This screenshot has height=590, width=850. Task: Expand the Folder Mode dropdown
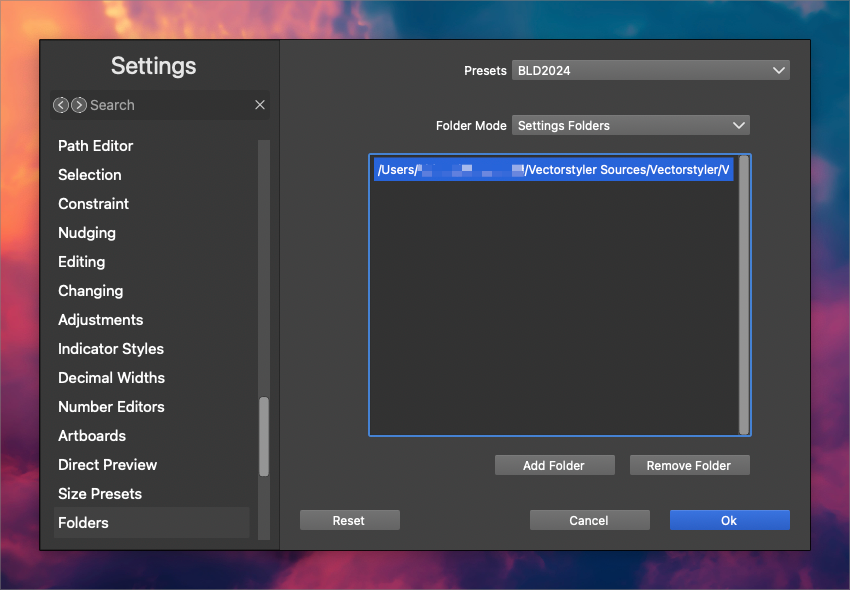pos(630,125)
